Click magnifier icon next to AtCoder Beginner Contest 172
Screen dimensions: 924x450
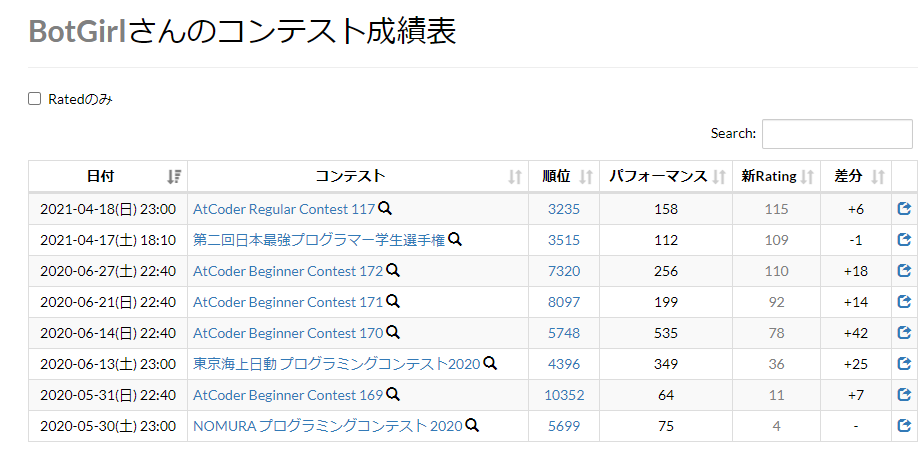(x=393, y=270)
